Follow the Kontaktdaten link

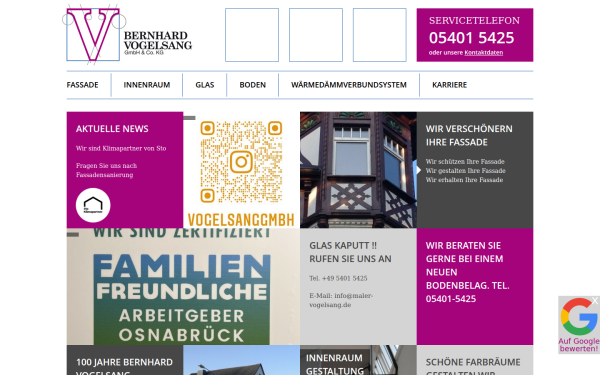(x=484, y=53)
